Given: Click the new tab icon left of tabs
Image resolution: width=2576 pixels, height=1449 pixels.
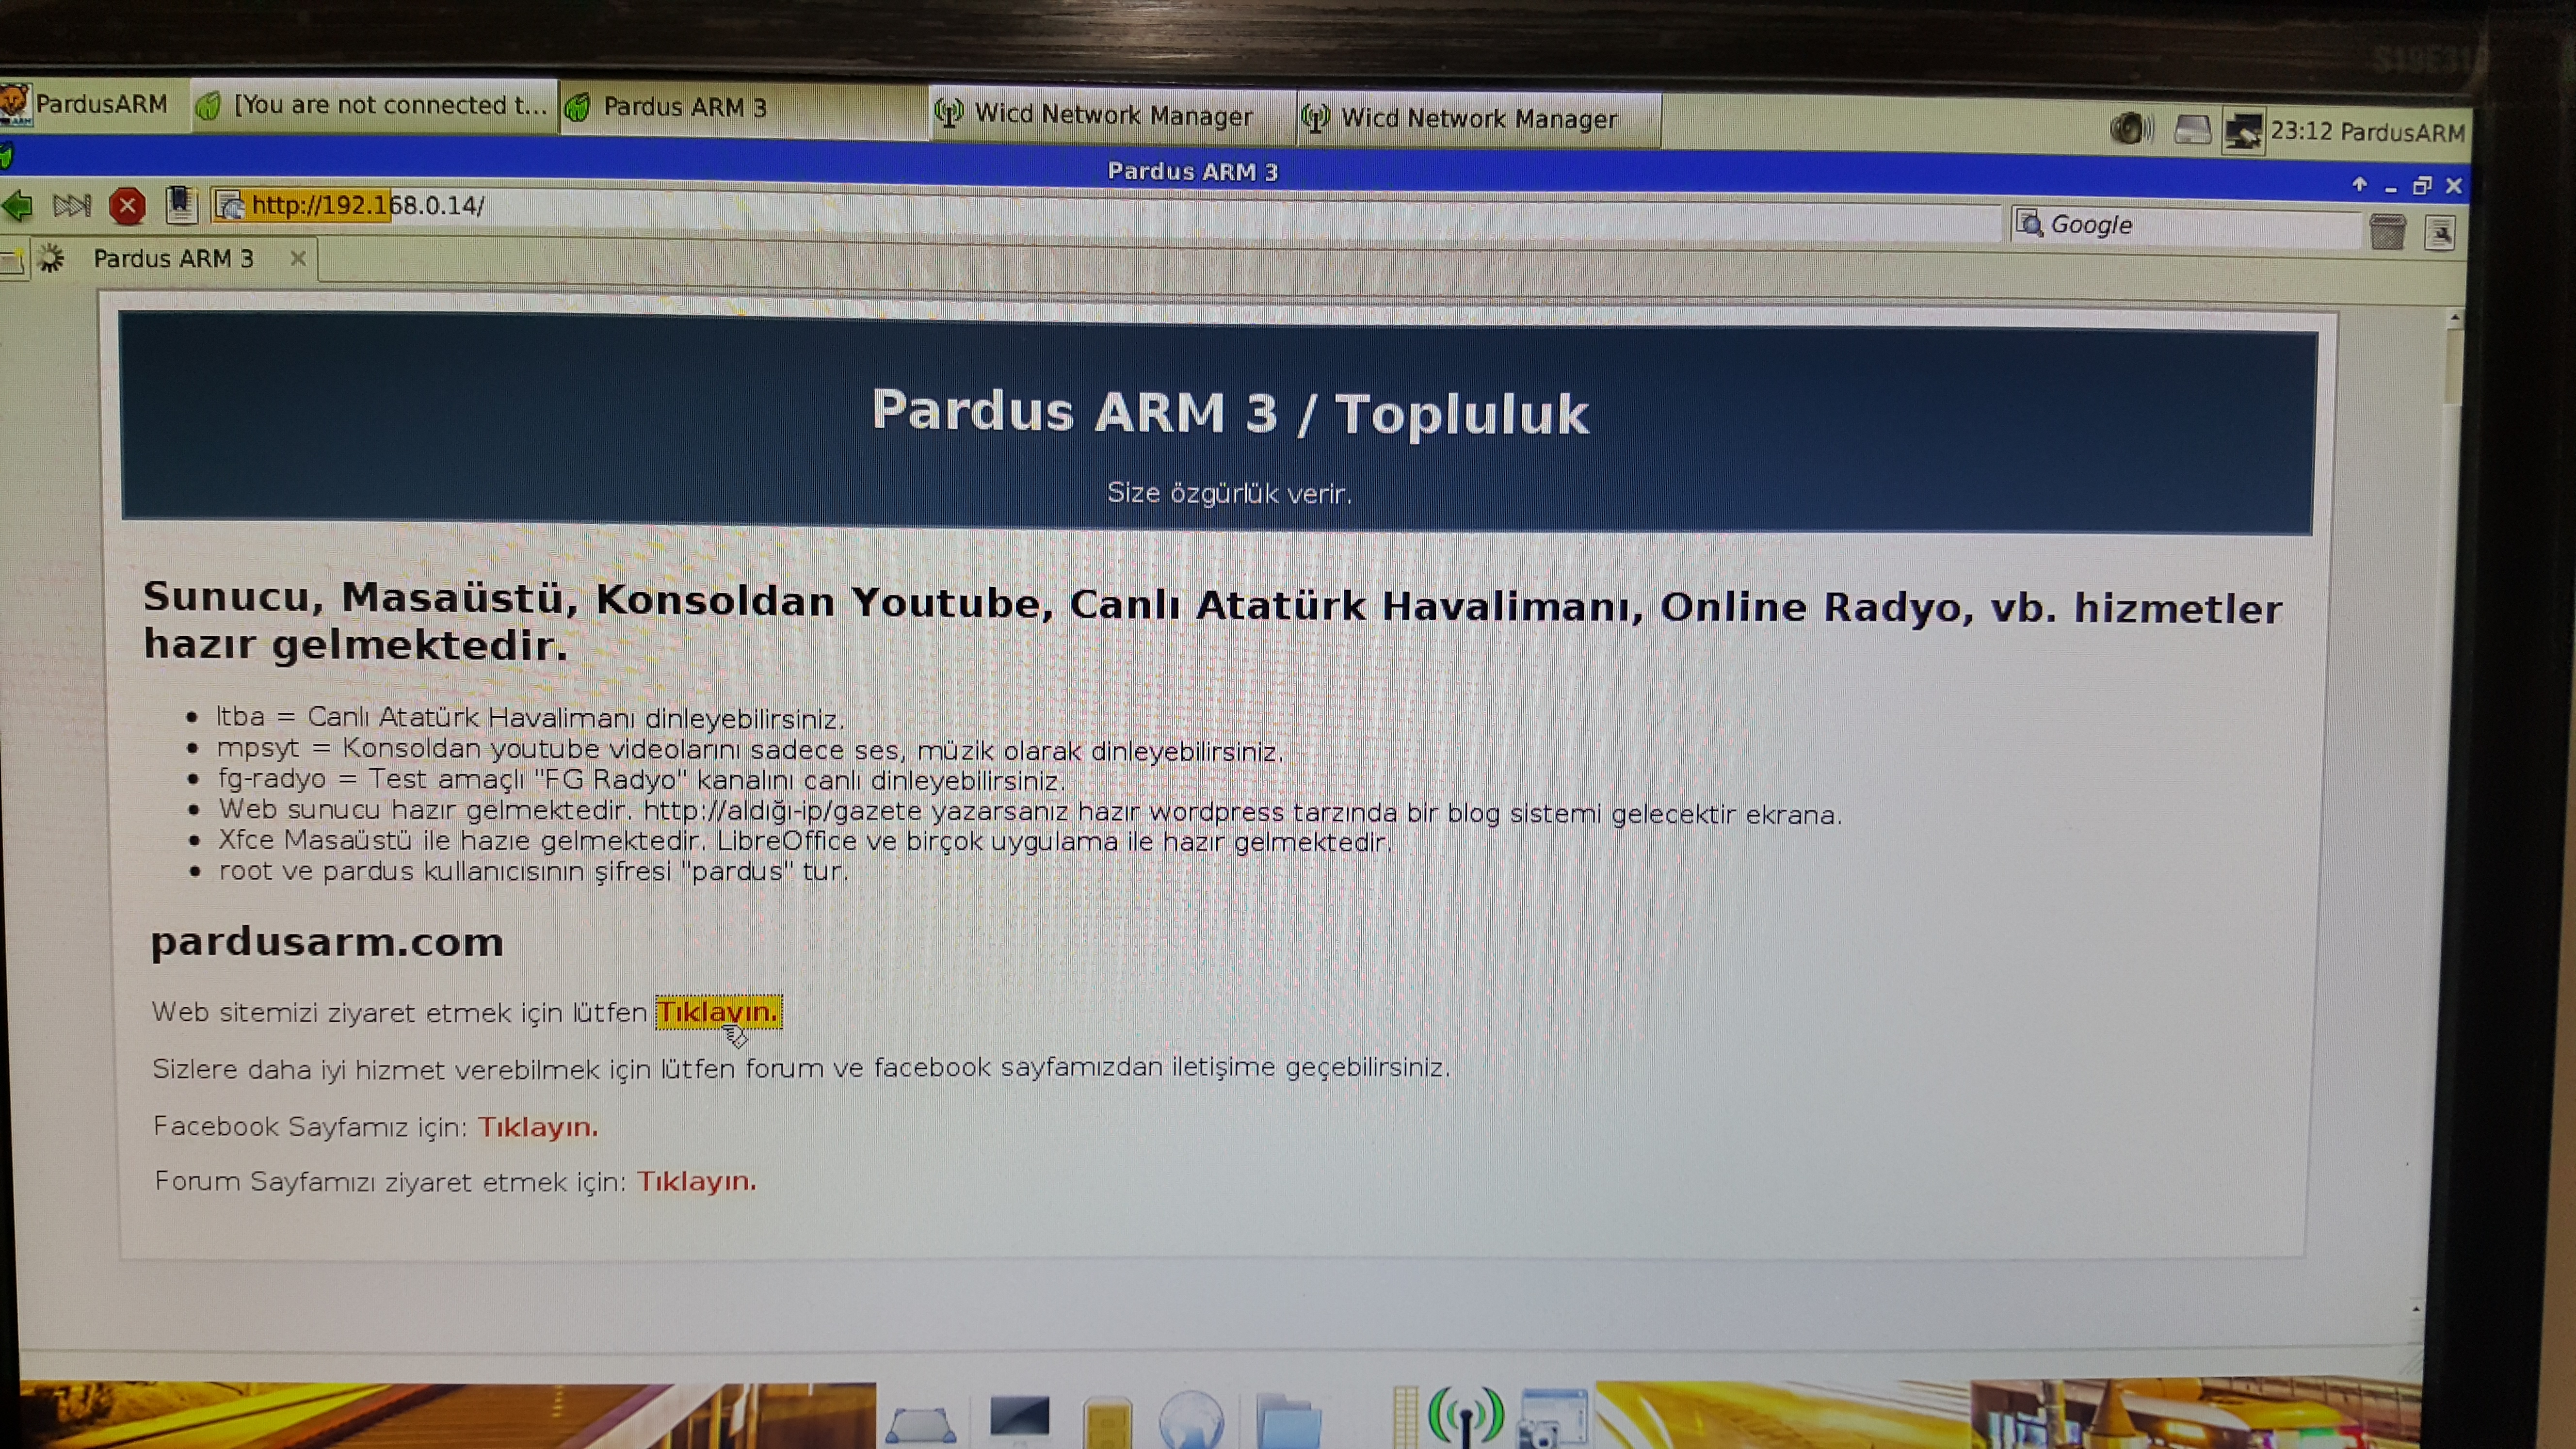Looking at the screenshot, I should point(12,263).
